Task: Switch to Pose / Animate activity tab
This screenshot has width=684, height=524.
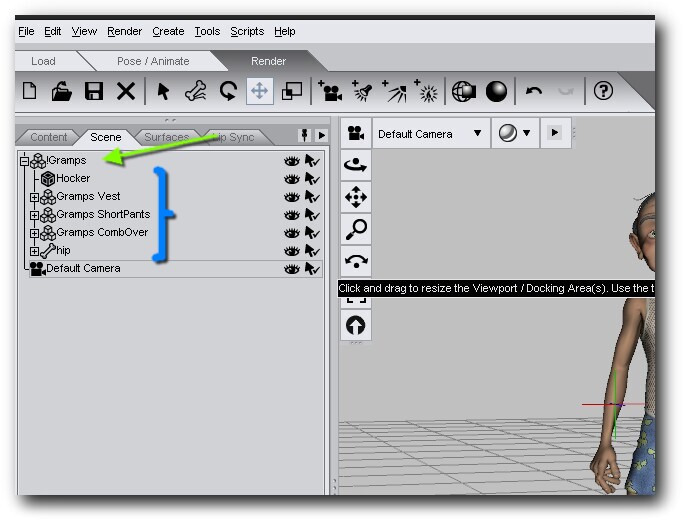Action: pyautogui.click(x=153, y=61)
